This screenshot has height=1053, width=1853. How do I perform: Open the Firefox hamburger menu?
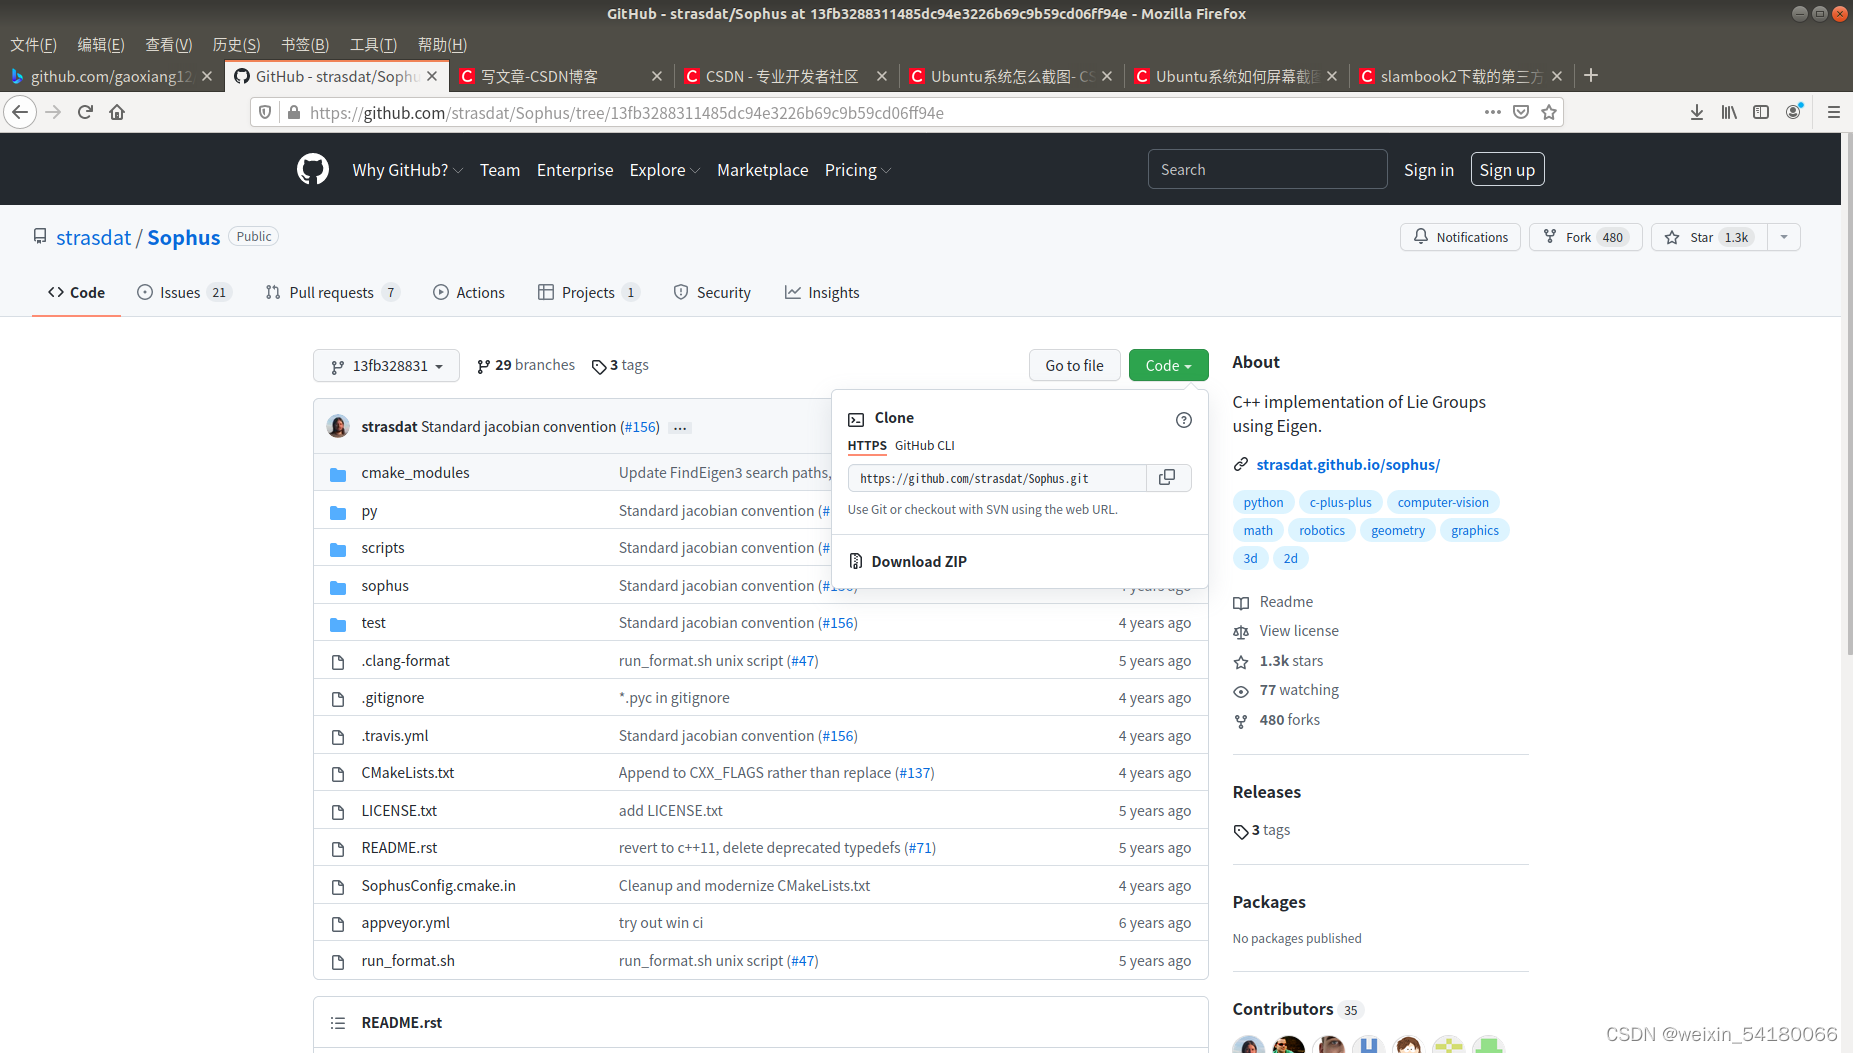click(x=1834, y=112)
